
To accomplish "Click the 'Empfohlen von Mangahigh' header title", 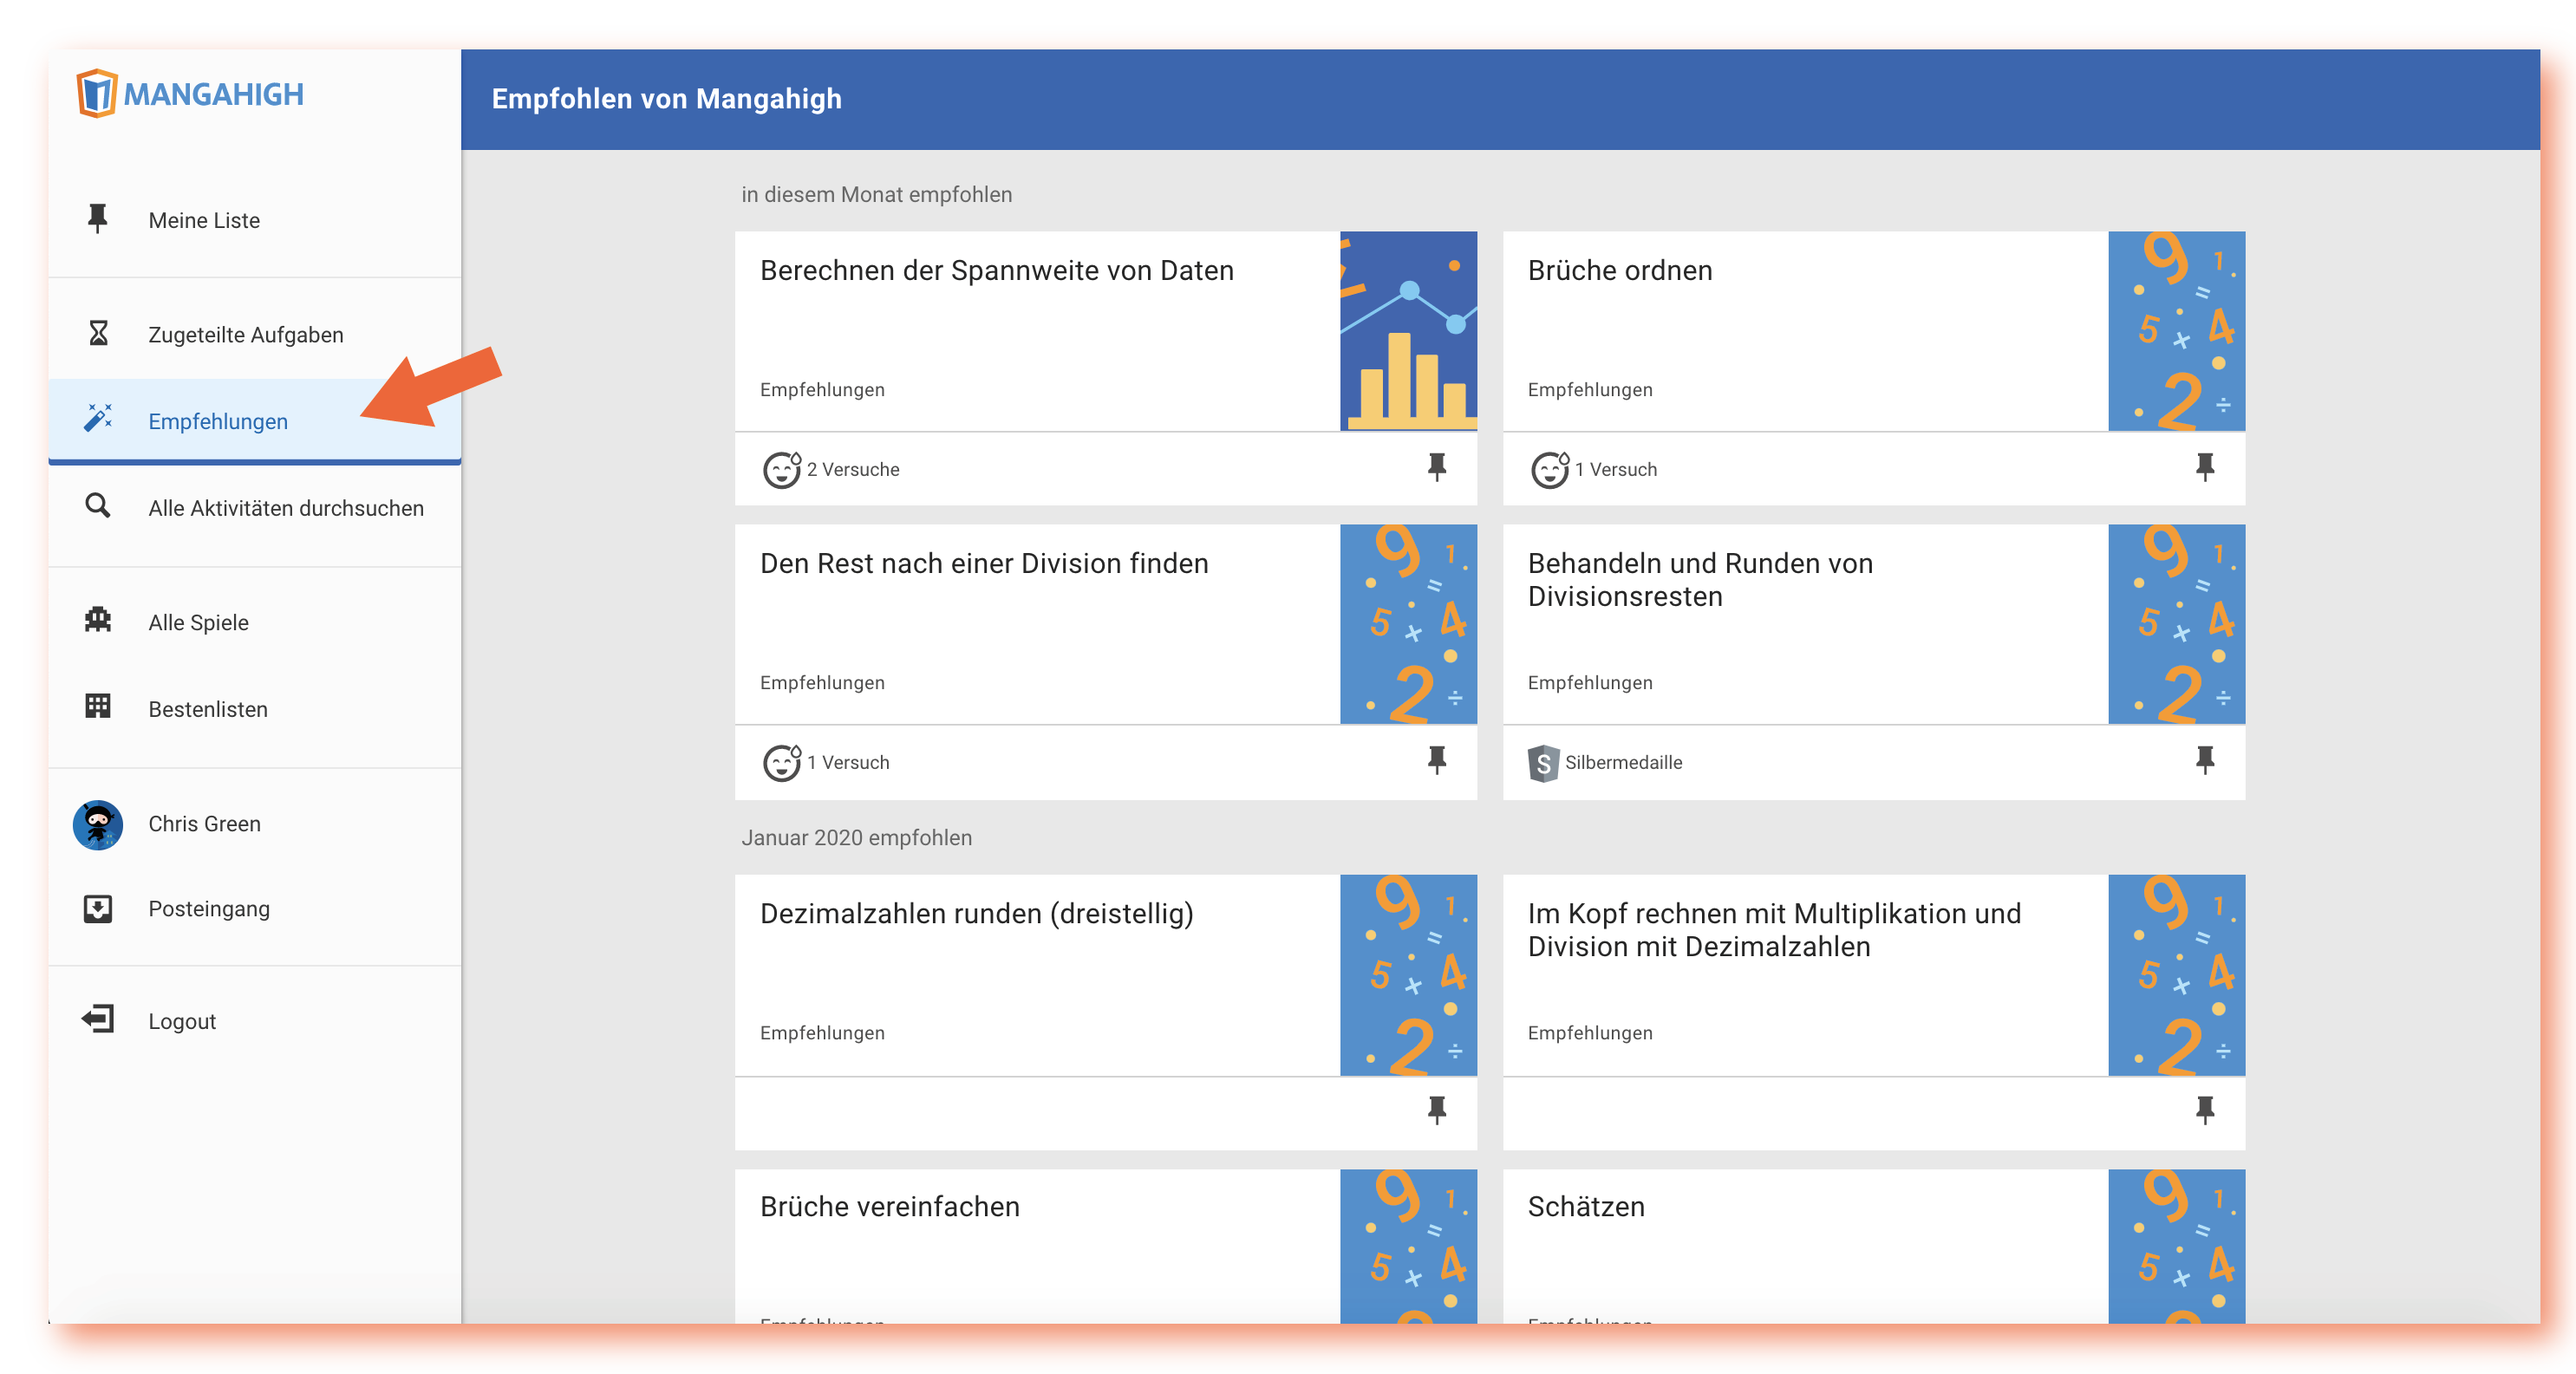I will click(x=666, y=99).
